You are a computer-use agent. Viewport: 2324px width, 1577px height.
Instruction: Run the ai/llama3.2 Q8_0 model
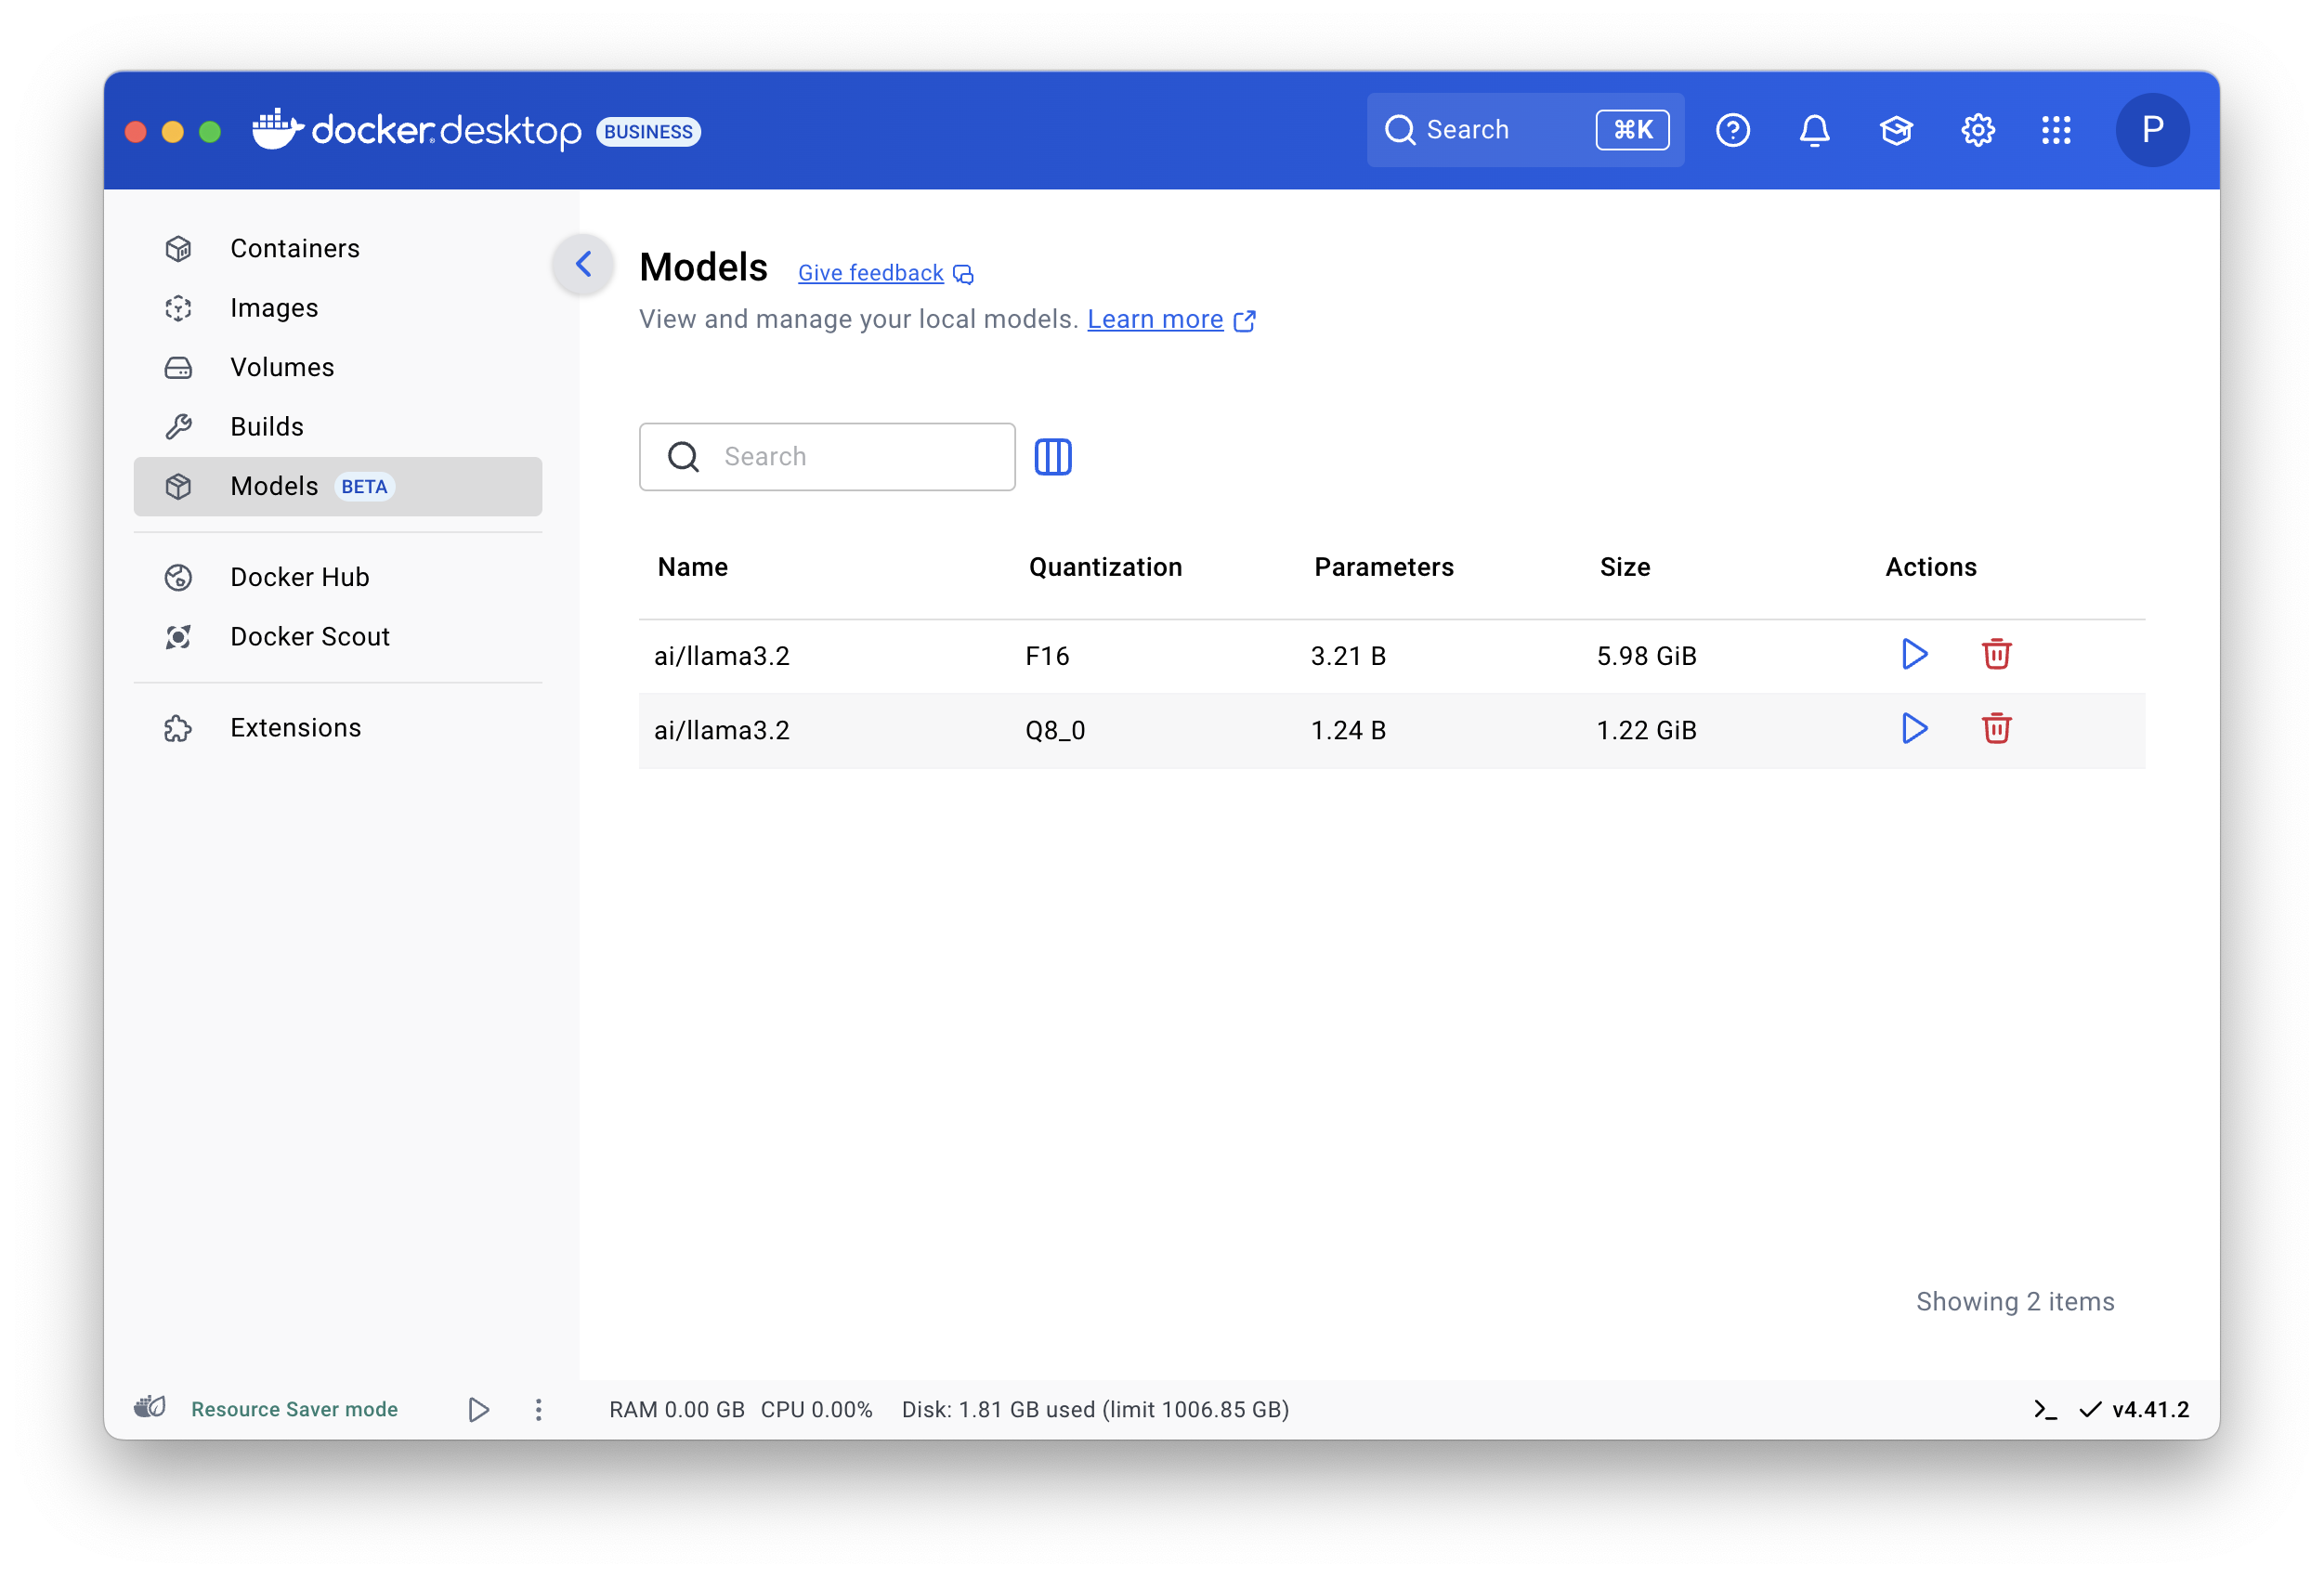(x=1914, y=729)
